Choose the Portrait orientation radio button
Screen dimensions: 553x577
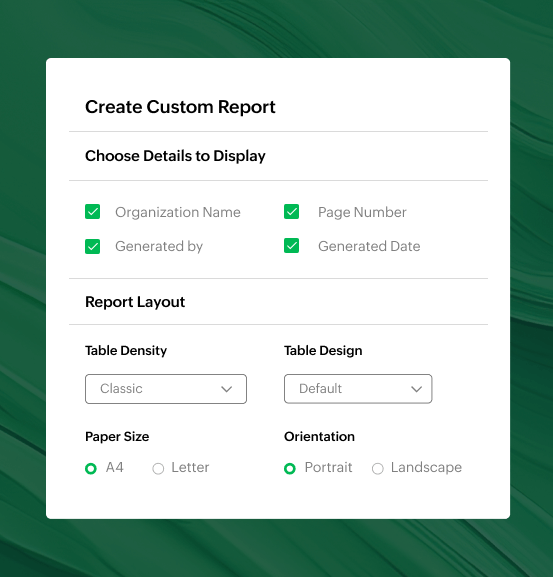pos(290,468)
